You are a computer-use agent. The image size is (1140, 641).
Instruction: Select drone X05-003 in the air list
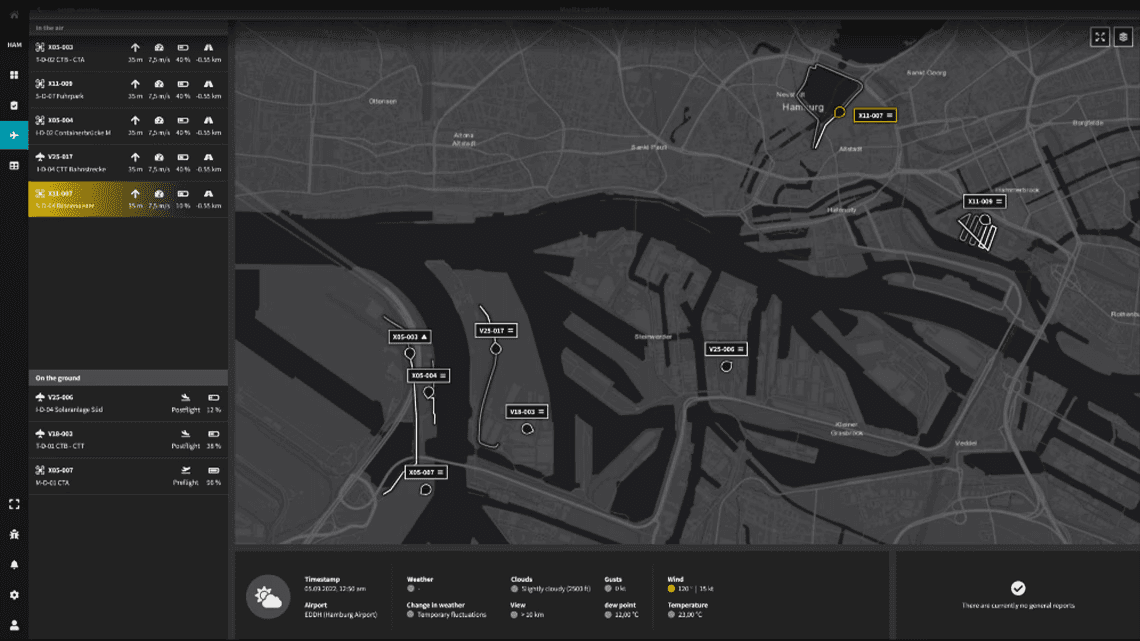(x=128, y=53)
